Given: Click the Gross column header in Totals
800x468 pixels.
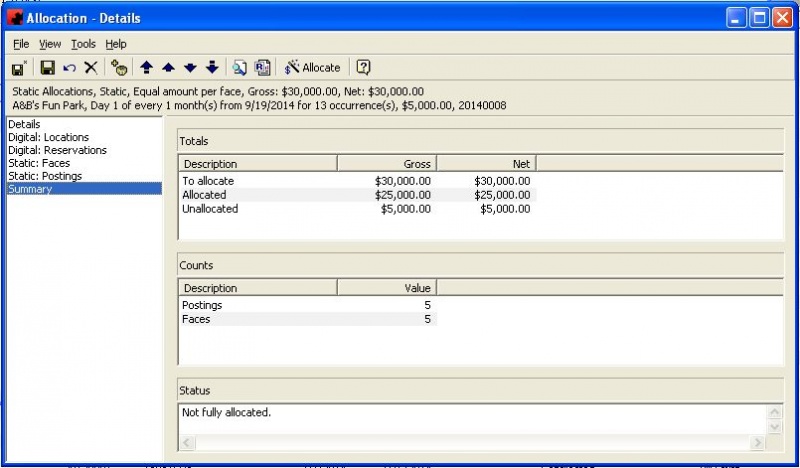Looking at the screenshot, I should pyautogui.click(x=387, y=163).
